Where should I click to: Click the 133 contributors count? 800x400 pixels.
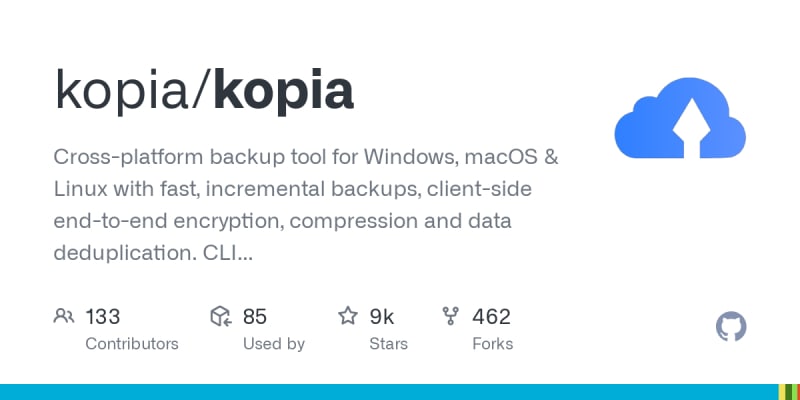pos(103,317)
